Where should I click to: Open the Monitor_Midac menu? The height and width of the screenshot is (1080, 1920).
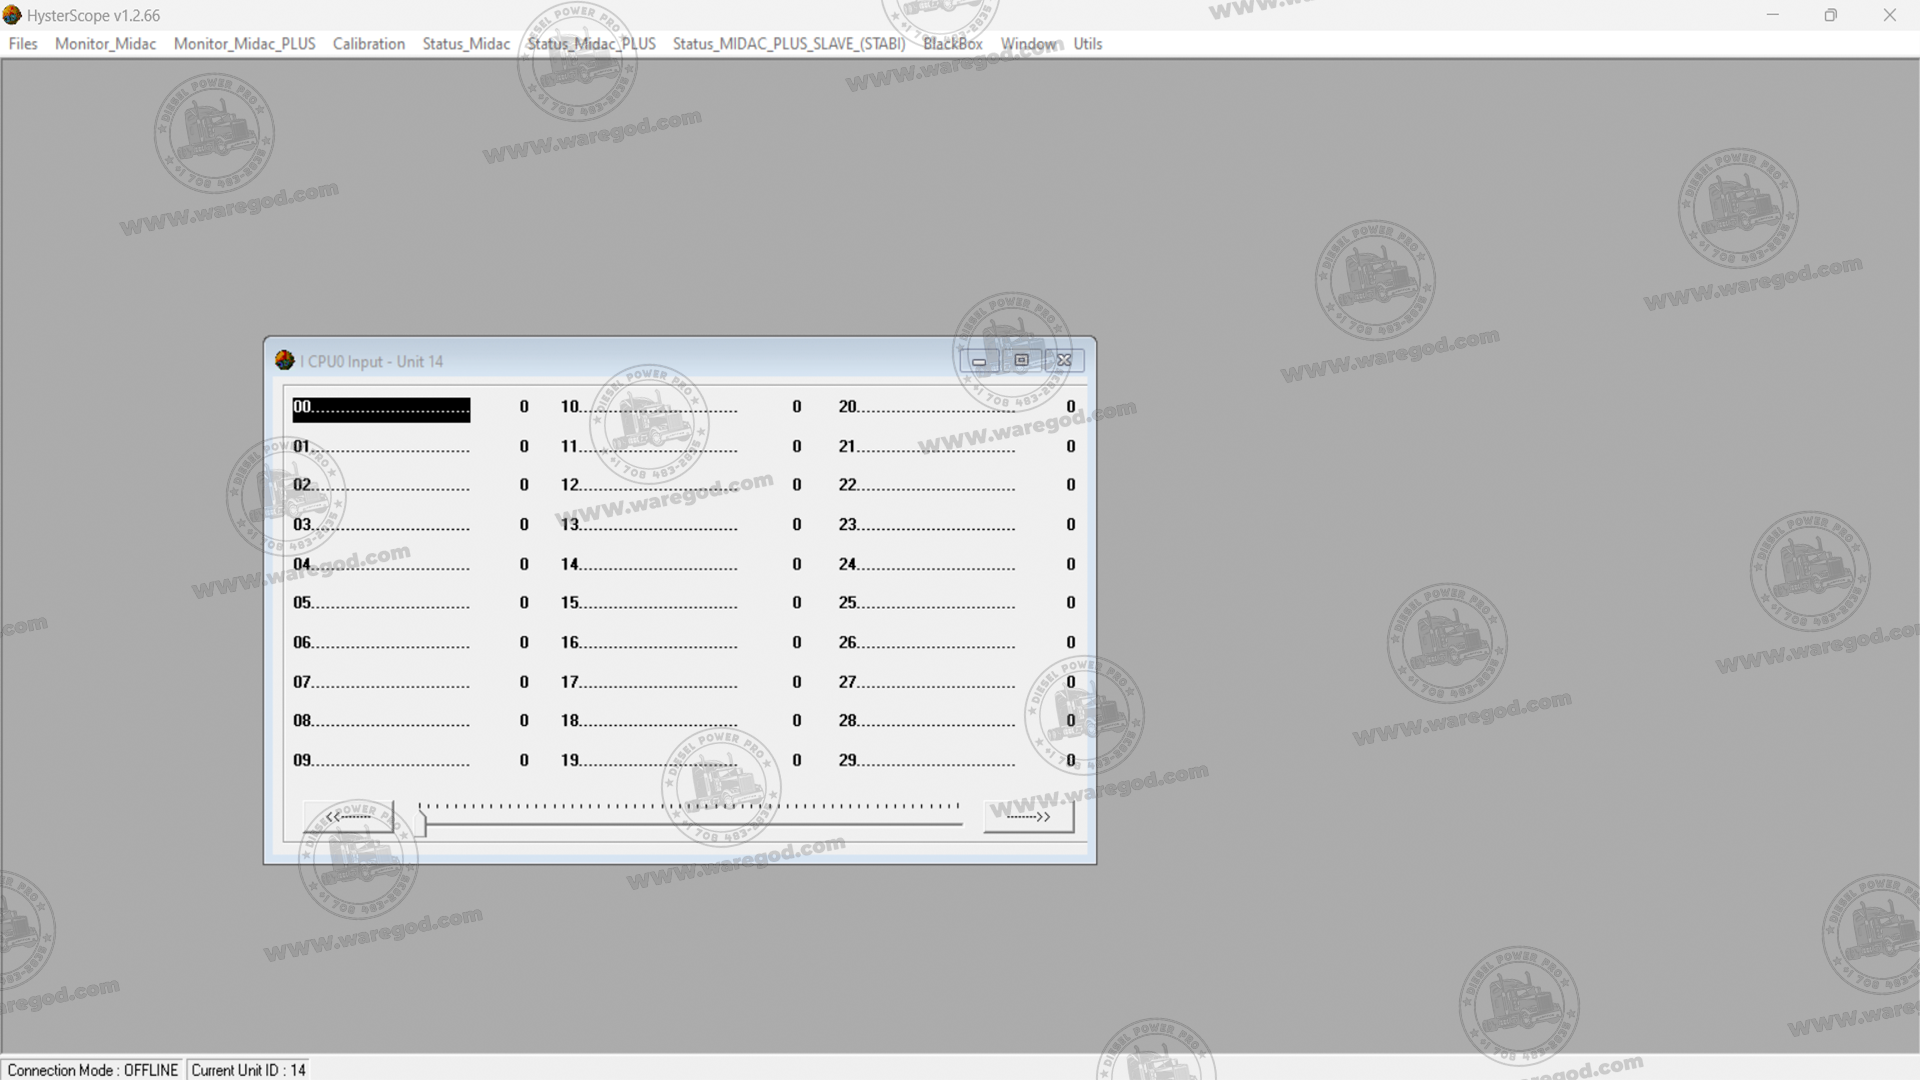coord(105,44)
